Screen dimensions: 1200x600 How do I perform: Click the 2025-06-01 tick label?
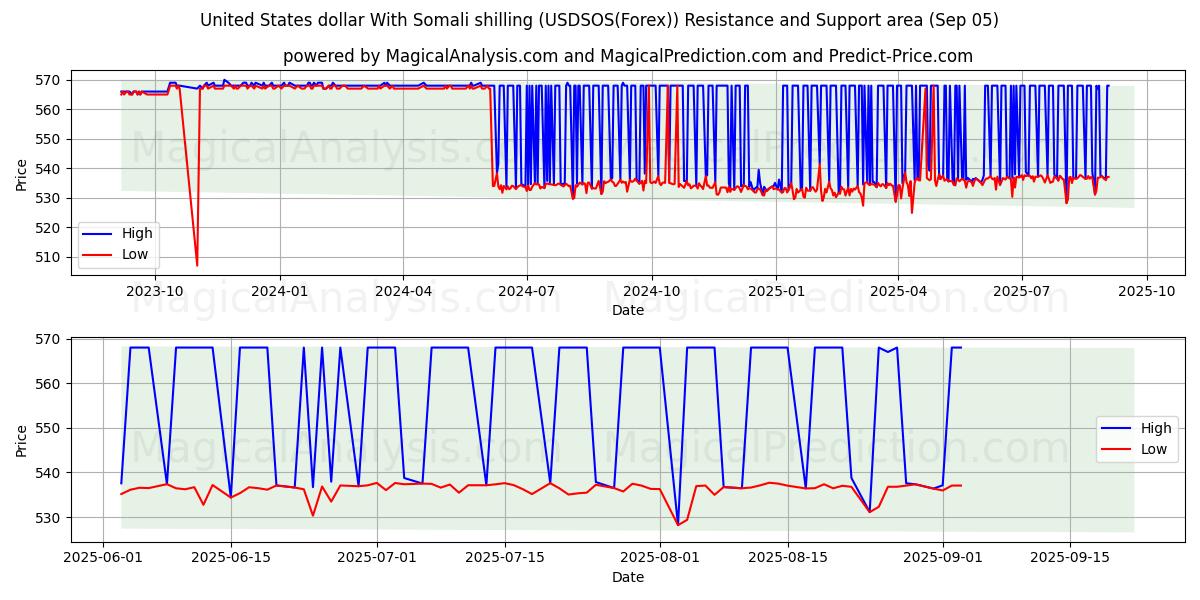(103, 557)
